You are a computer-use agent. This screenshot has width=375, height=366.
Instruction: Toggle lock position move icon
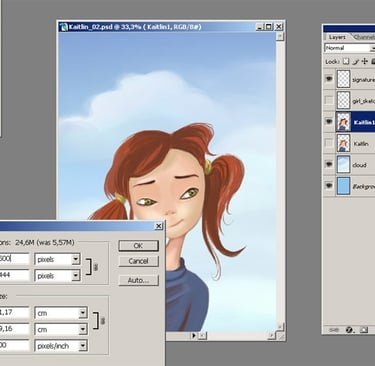pos(364,61)
